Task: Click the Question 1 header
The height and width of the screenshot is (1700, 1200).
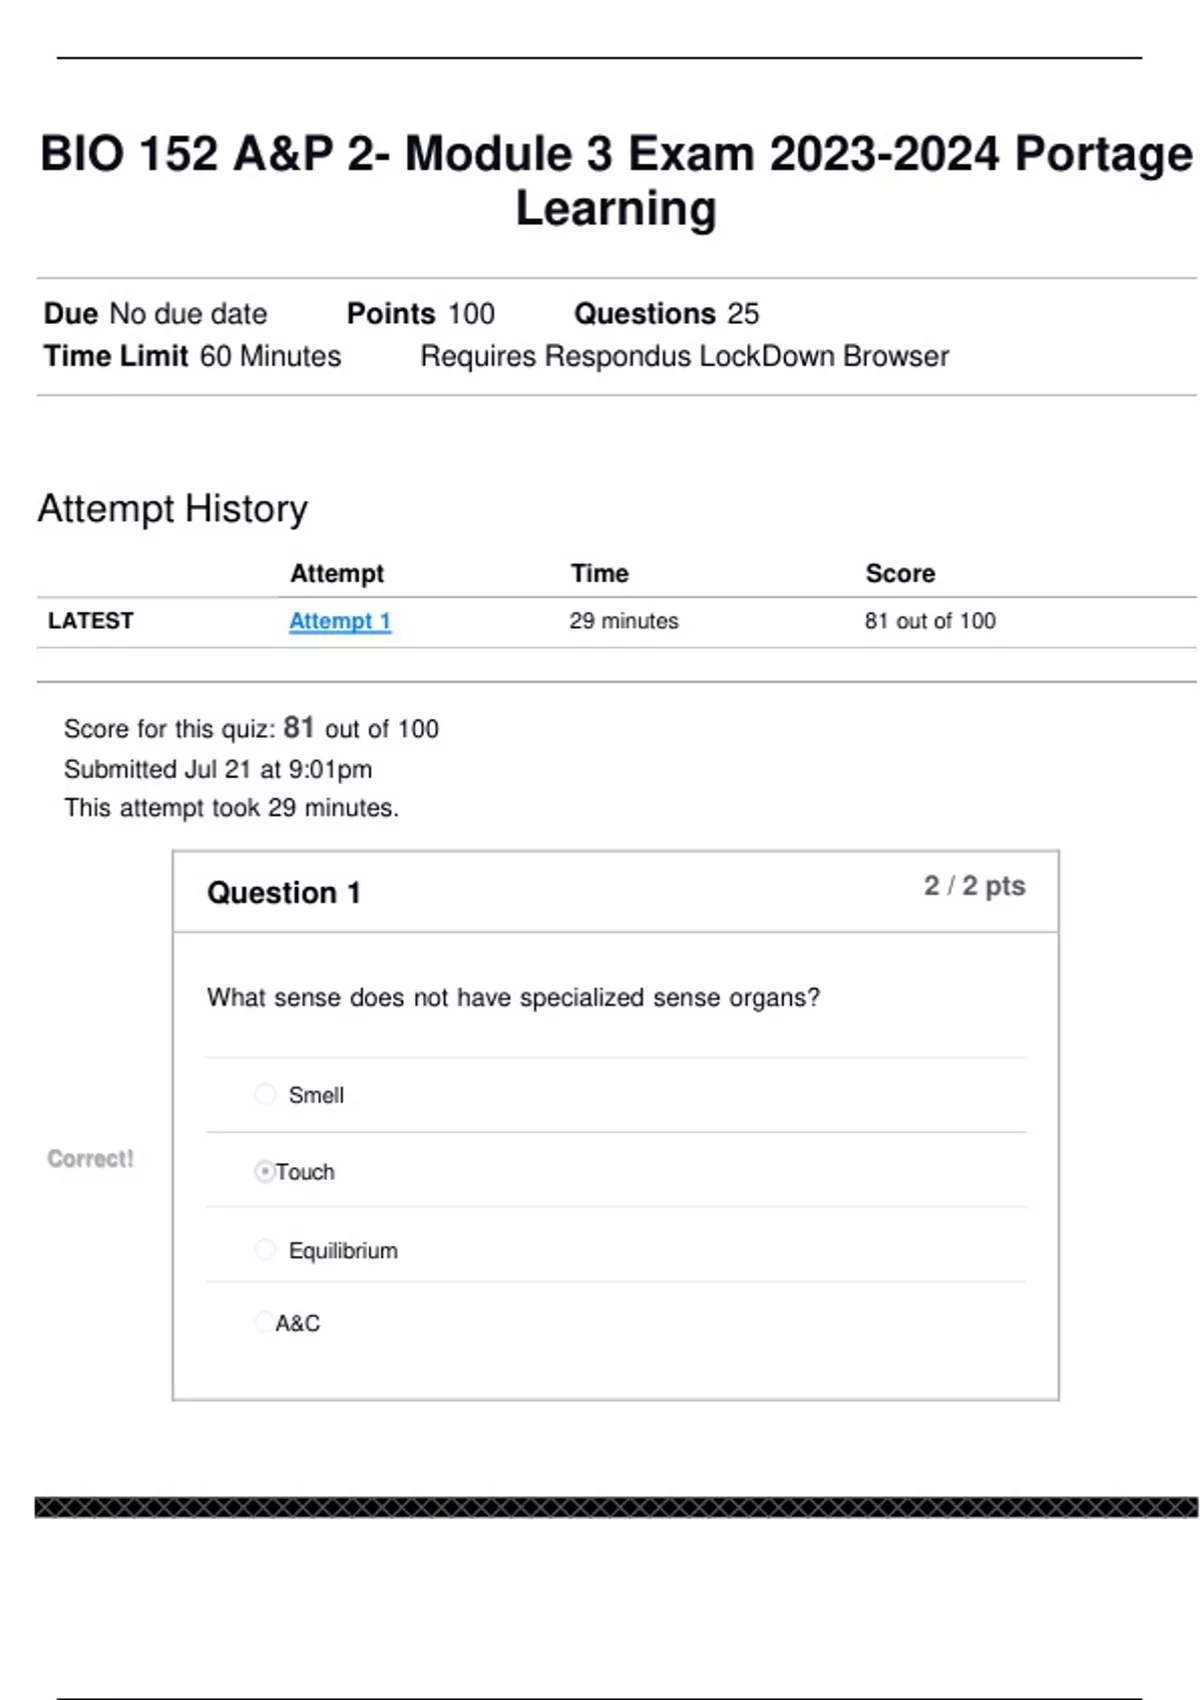Action: pyautogui.click(x=284, y=892)
